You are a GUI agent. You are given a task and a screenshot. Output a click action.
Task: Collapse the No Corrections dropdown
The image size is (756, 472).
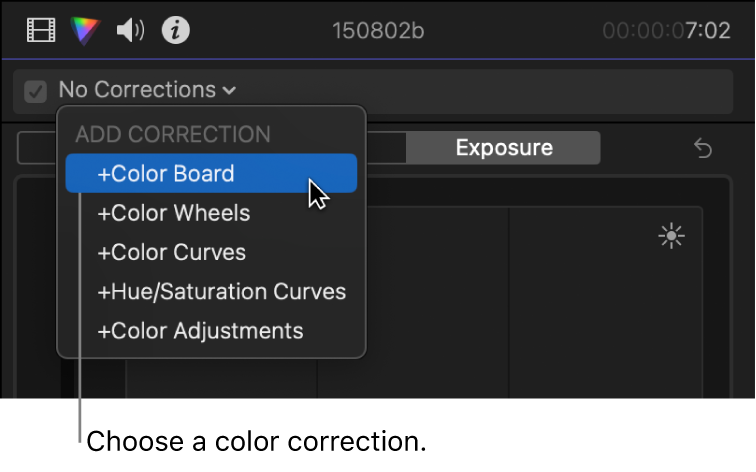[x=147, y=90]
